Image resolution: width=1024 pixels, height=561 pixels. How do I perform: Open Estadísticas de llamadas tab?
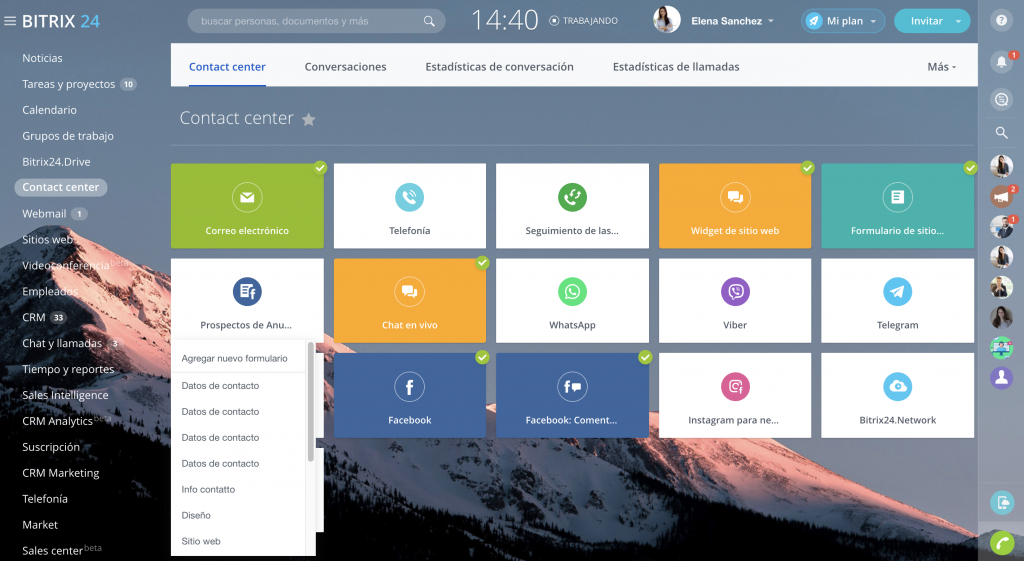point(676,67)
